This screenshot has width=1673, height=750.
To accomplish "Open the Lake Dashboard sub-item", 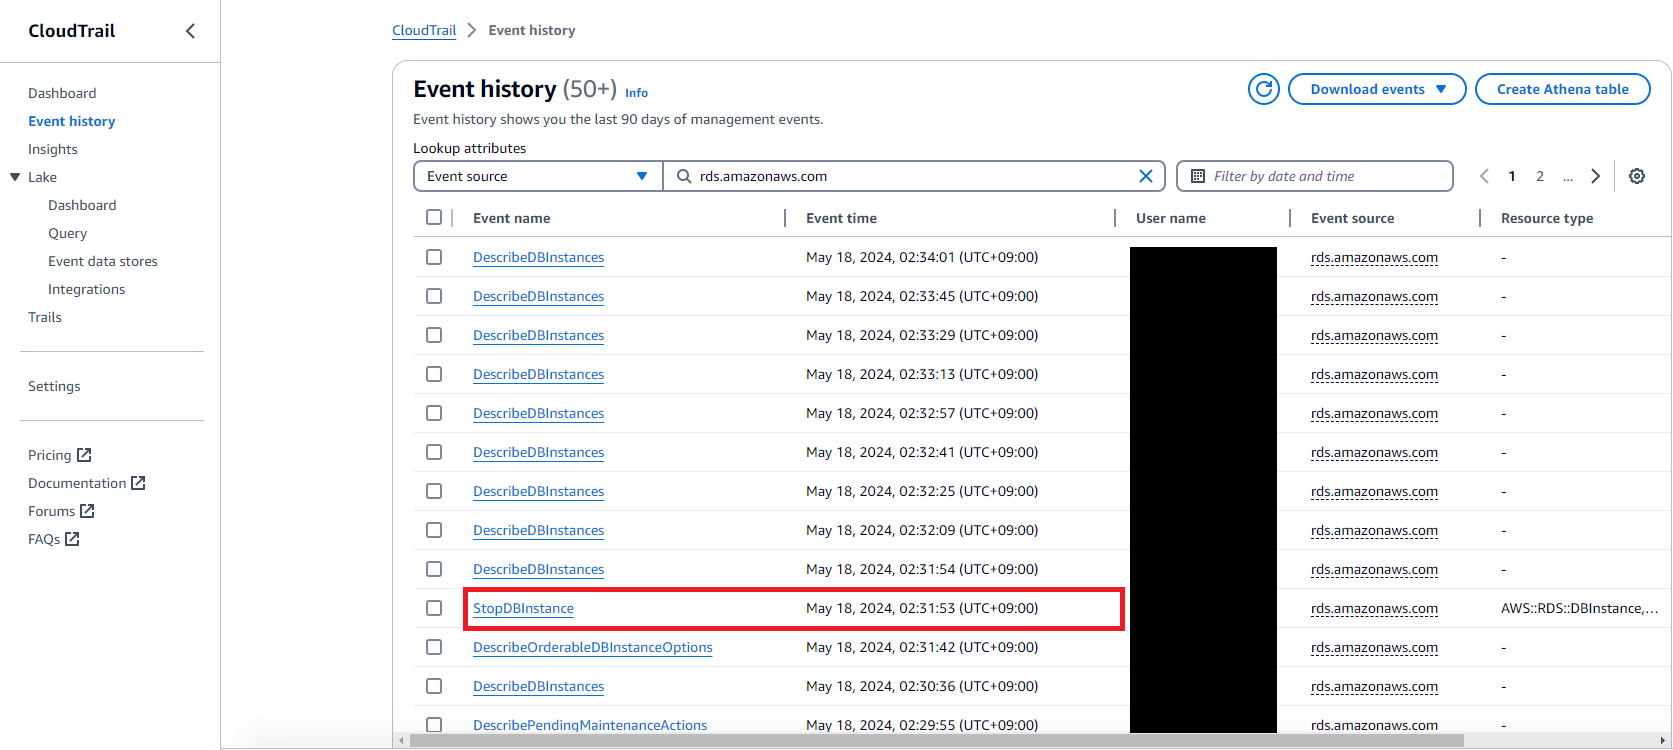I will tap(82, 205).
